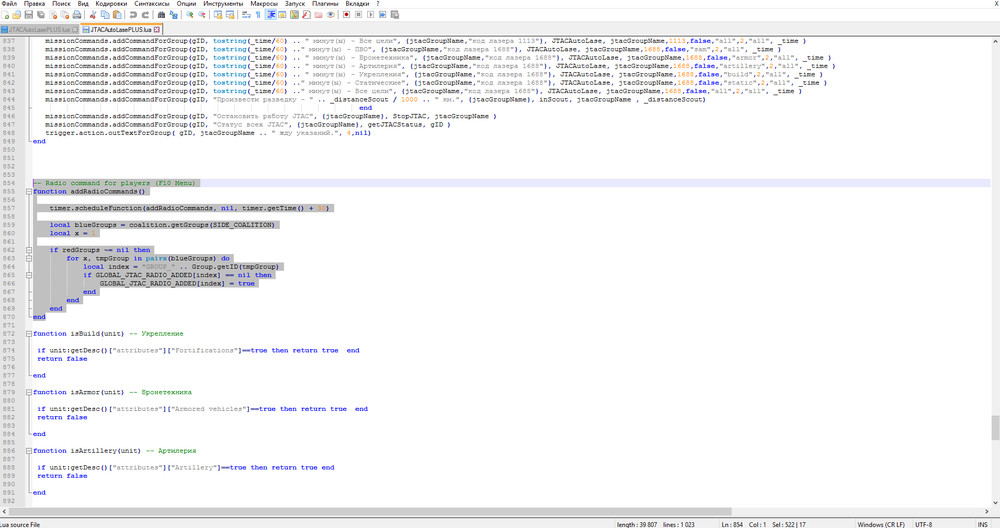Click the close-document toolbar icon

(54, 14)
